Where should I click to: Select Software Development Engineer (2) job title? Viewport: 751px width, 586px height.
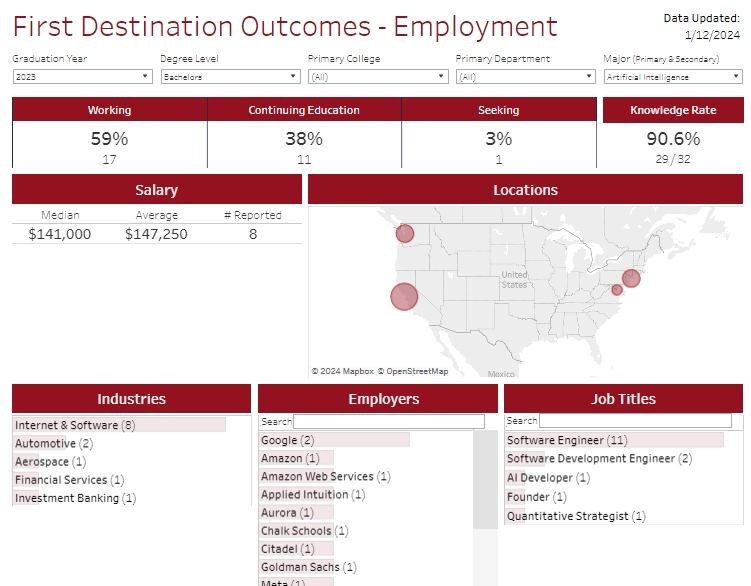(x=599, y=459)
